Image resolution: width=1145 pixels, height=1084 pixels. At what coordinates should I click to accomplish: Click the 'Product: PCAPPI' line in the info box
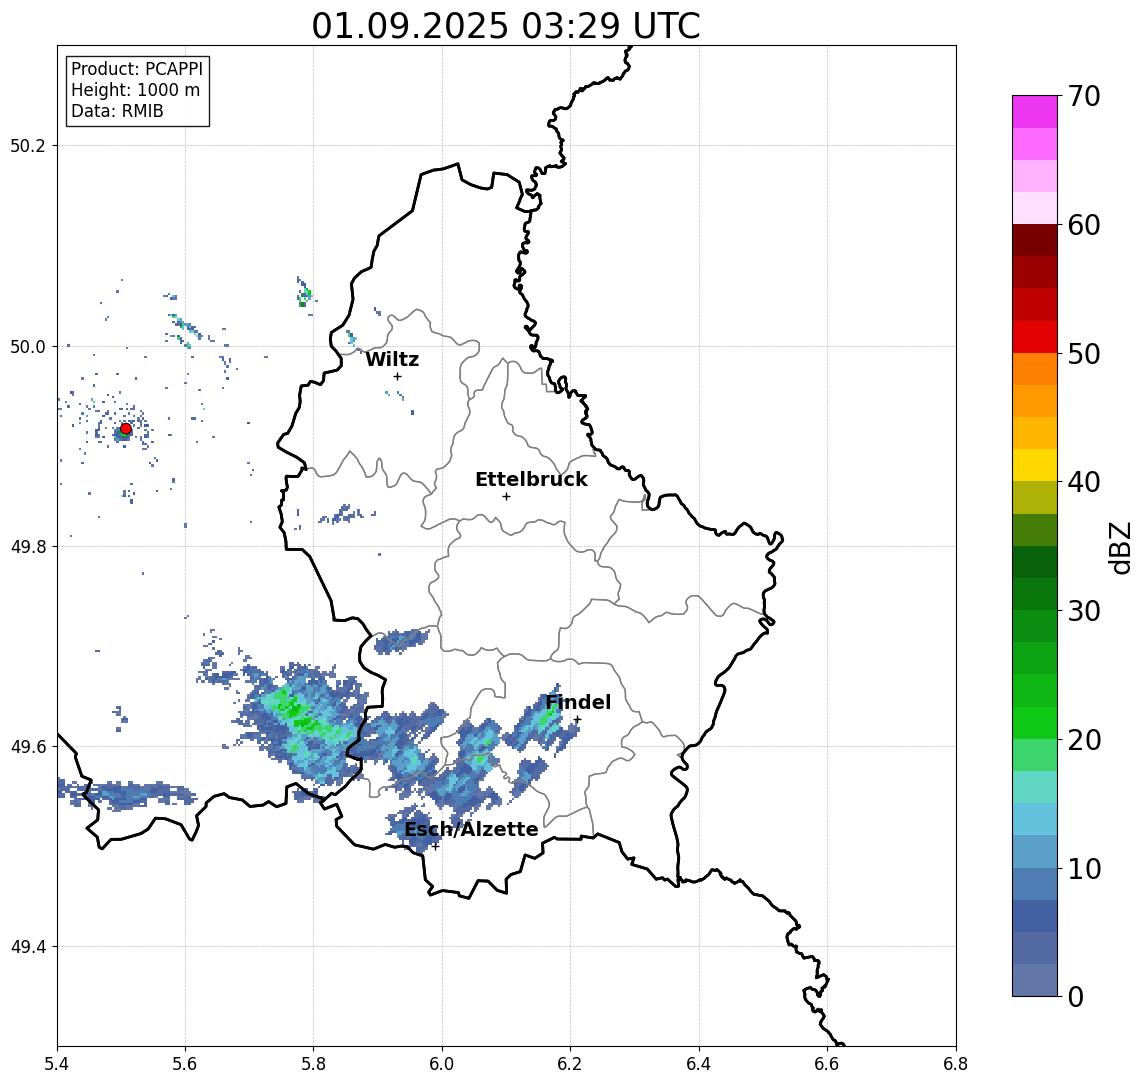click(x=137, y=69)
